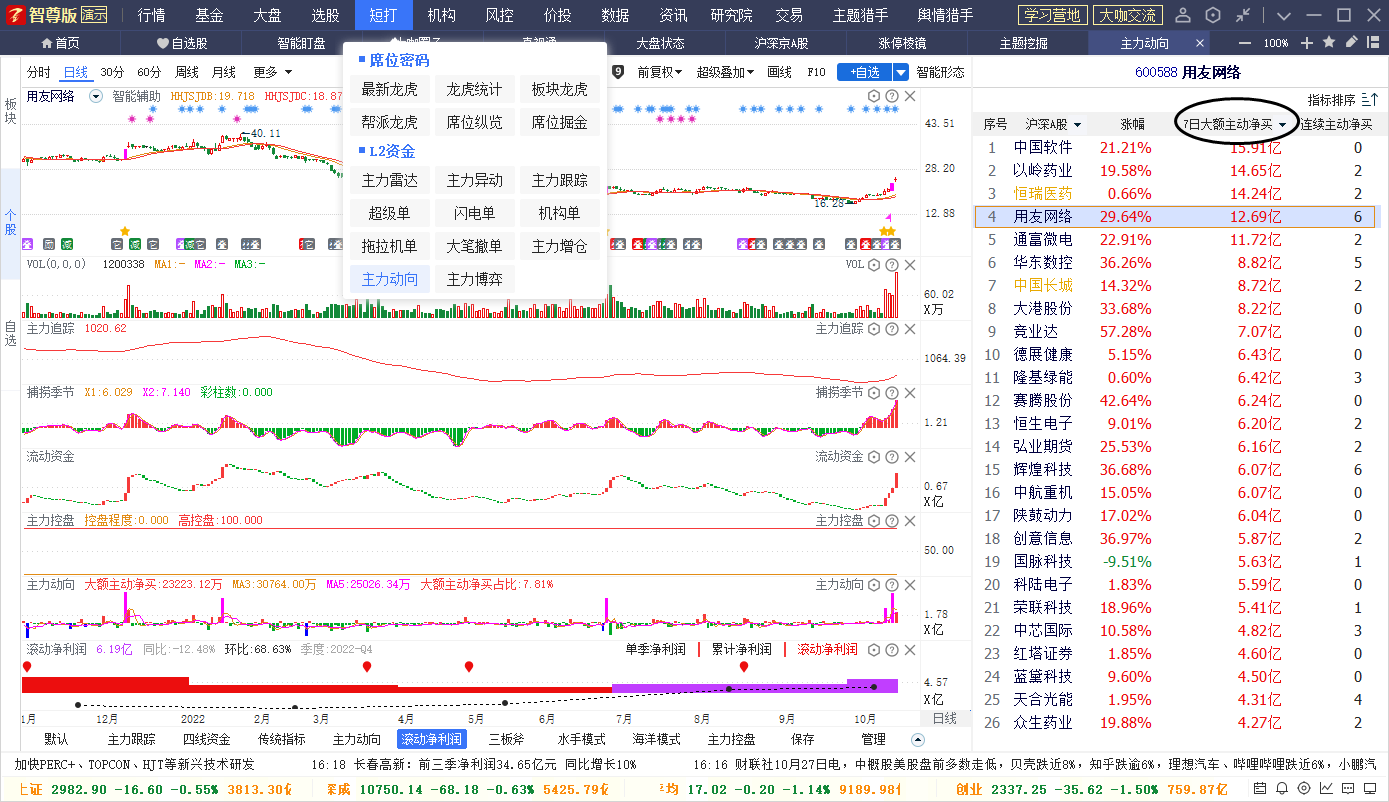Open the 超级叠加 dropdown
The height and width of the screenshot is (802, 1389).
726,72
